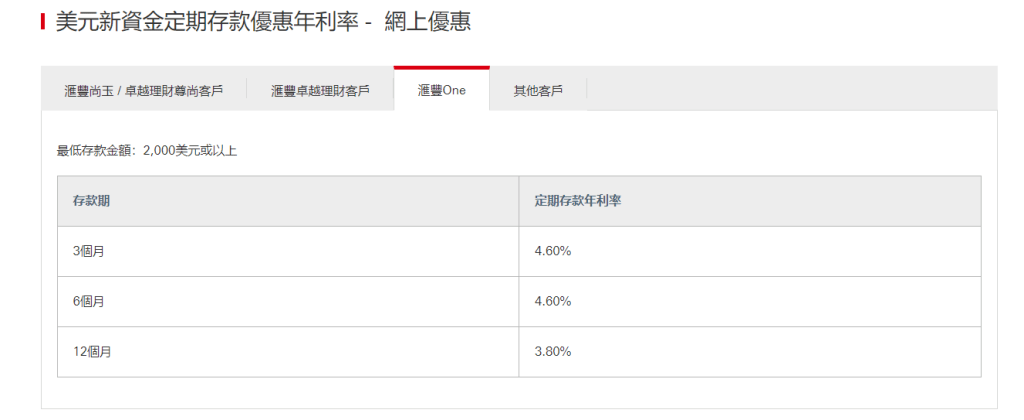Select the 3個月 deposit period cell

89,251
